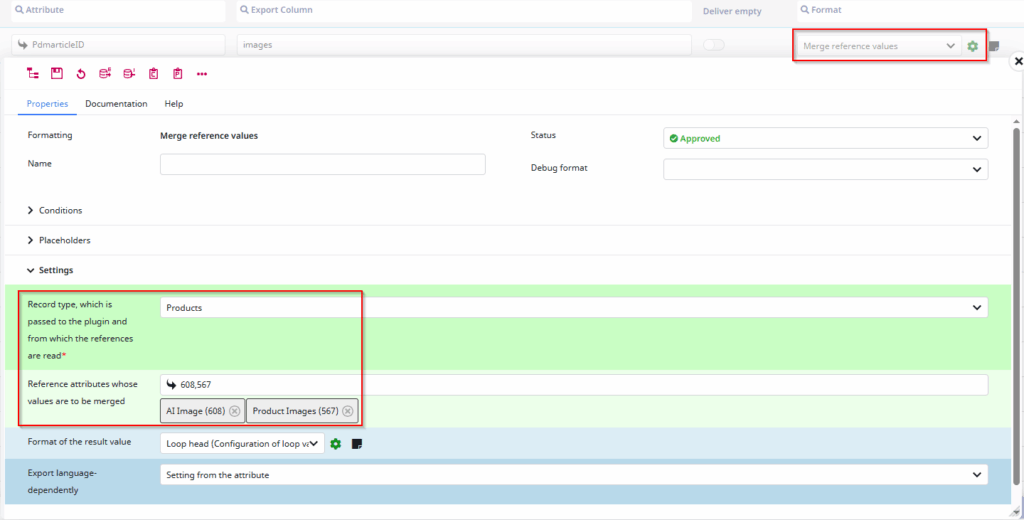Open the Products record type dropdown
Image resolution: width=1024 pixels, height=520 pixels.
tap(574, 308)
